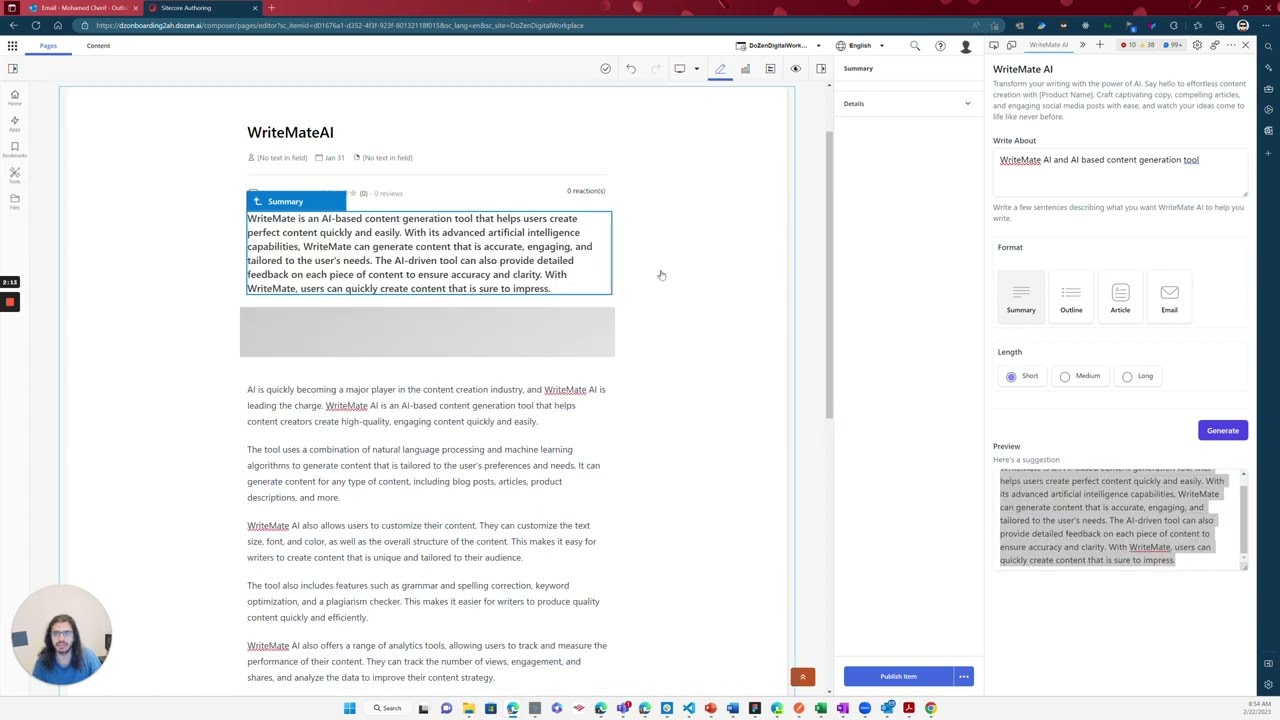Expand the Details section chevron
This screenshot has width=1280, height=720.
point(967,104)
